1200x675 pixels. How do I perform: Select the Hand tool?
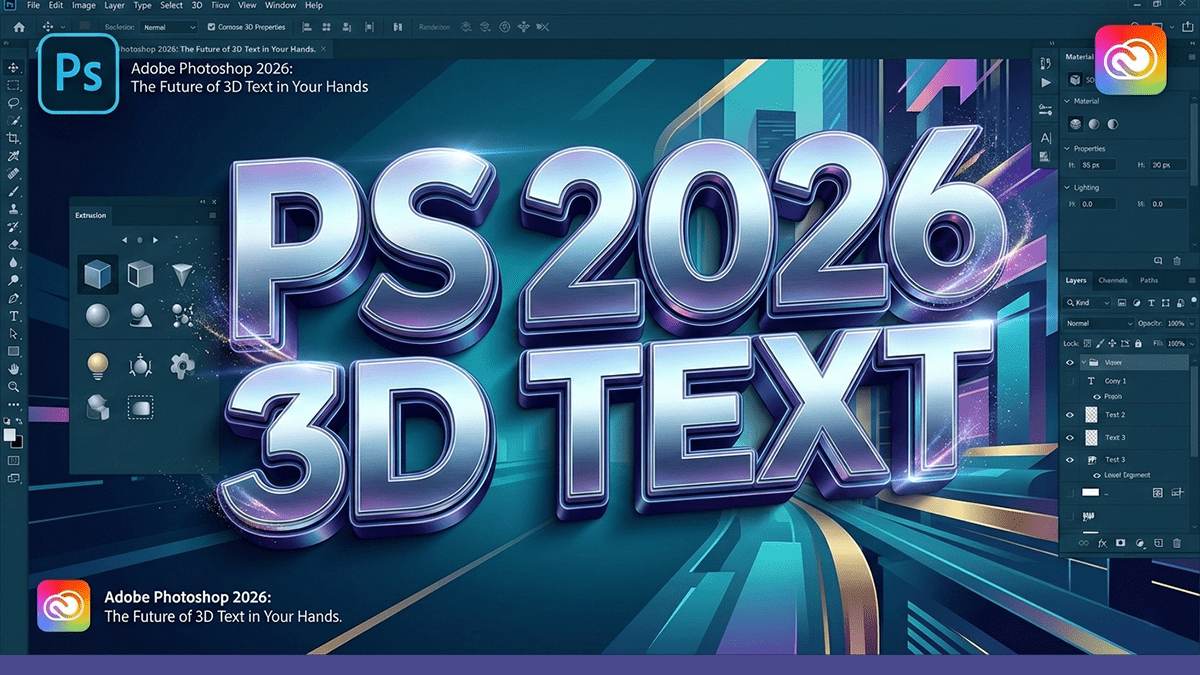point(14,368)
